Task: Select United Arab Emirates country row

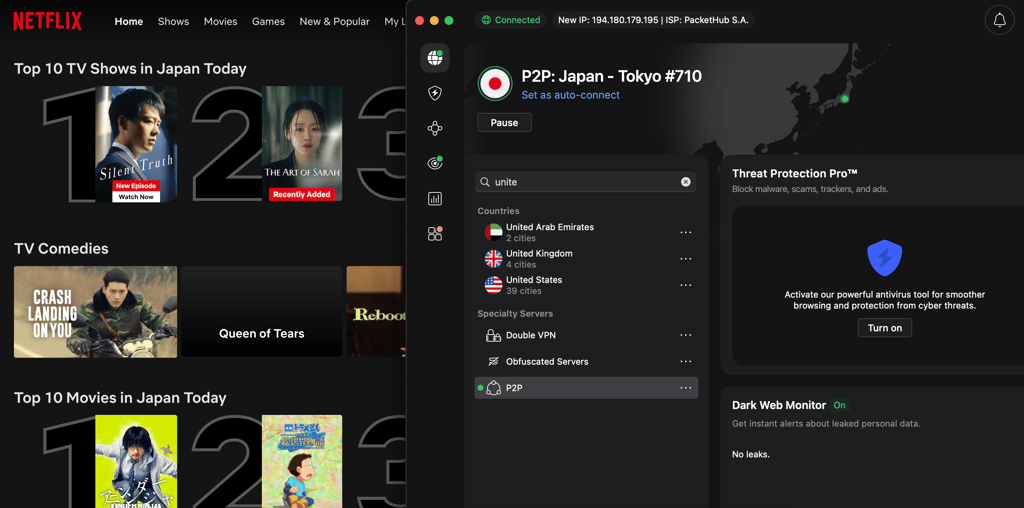Action: tap(586, 232)
